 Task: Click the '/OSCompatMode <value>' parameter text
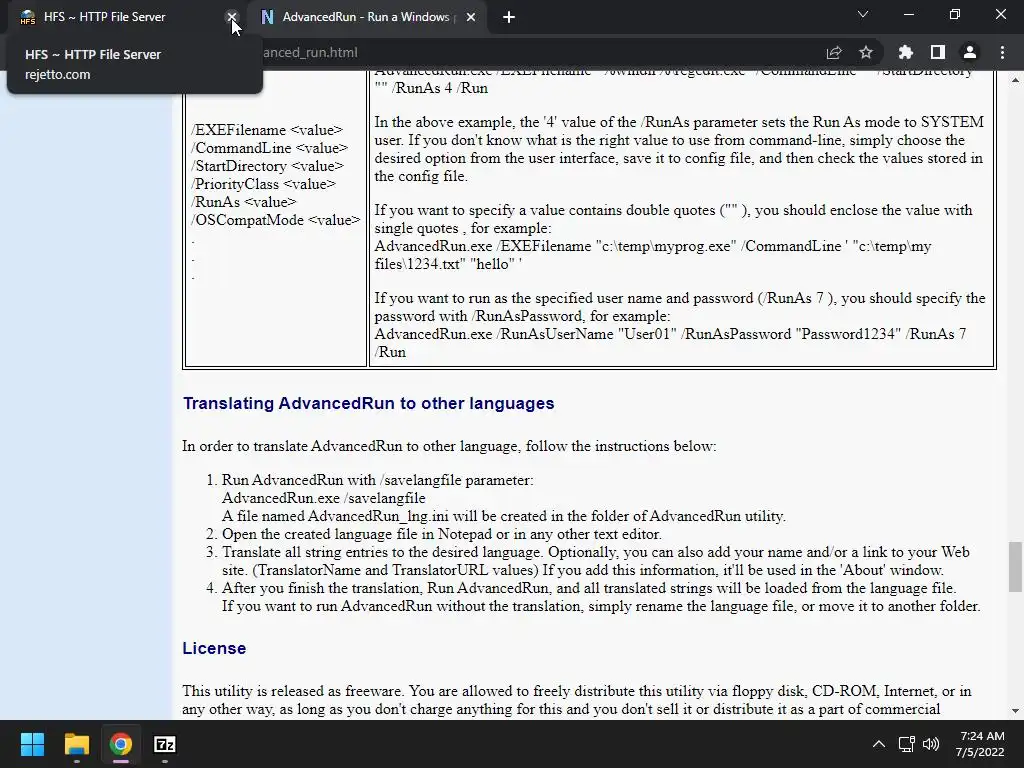click(x=276, y=220)
